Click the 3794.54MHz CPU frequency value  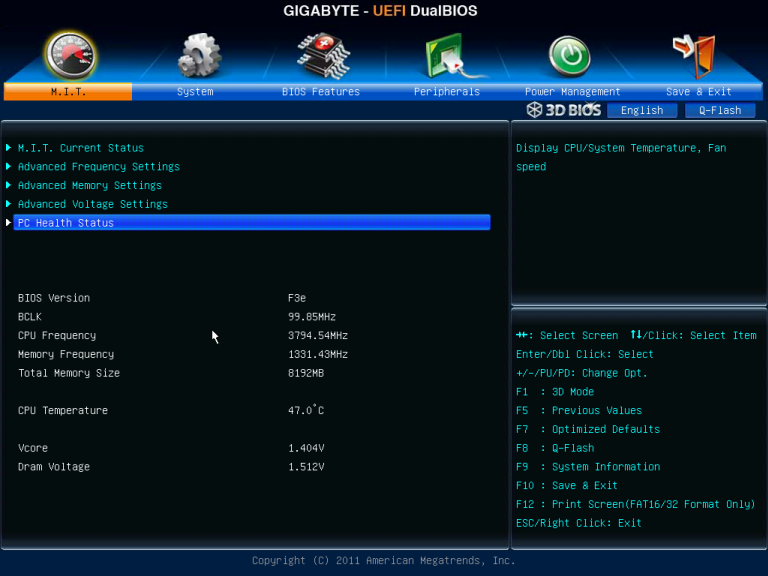coord(318,336)
